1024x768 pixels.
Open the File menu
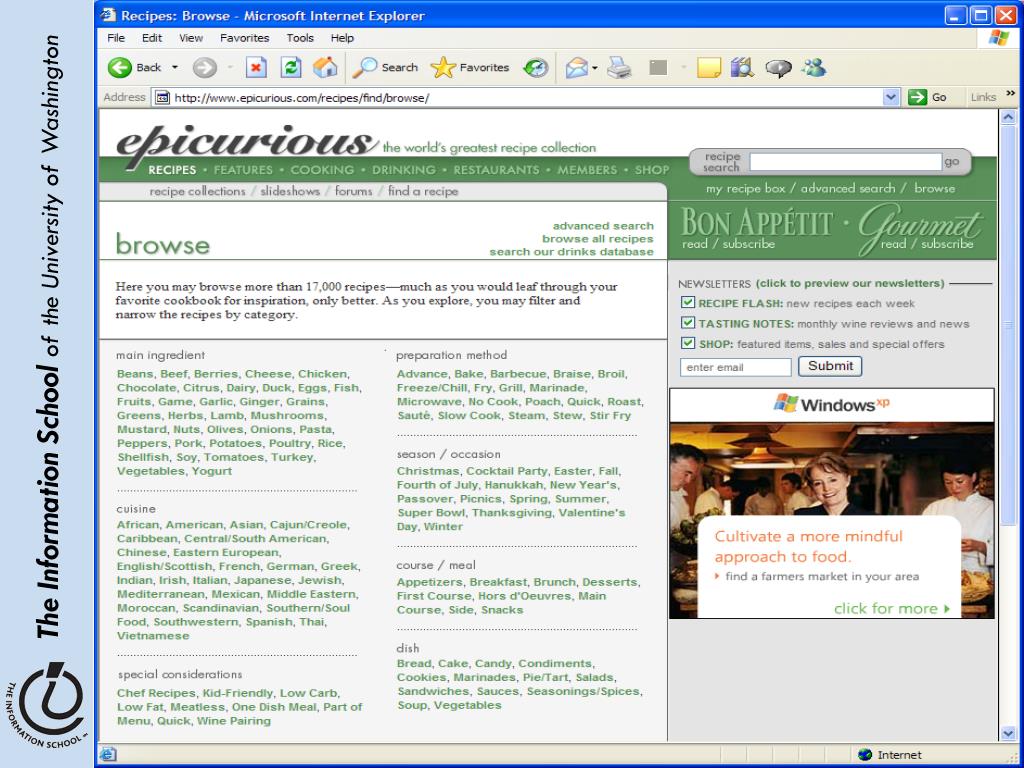click(116, 38)
